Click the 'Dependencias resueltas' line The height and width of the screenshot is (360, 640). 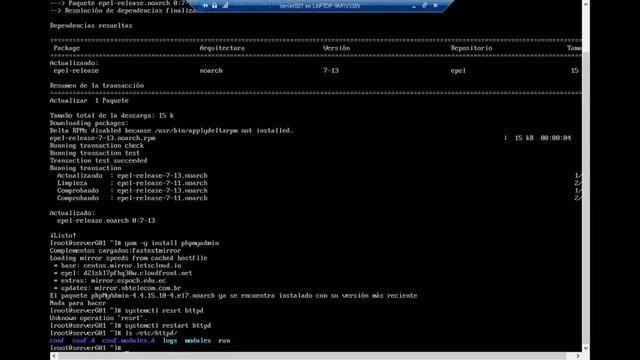point(91,26)
